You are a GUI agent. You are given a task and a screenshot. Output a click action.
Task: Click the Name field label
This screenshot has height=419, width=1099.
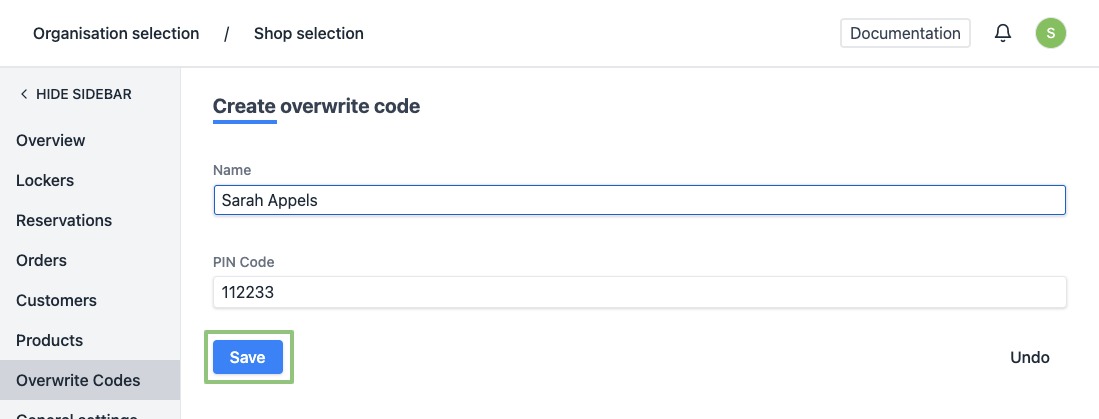(x=232, y=170)
